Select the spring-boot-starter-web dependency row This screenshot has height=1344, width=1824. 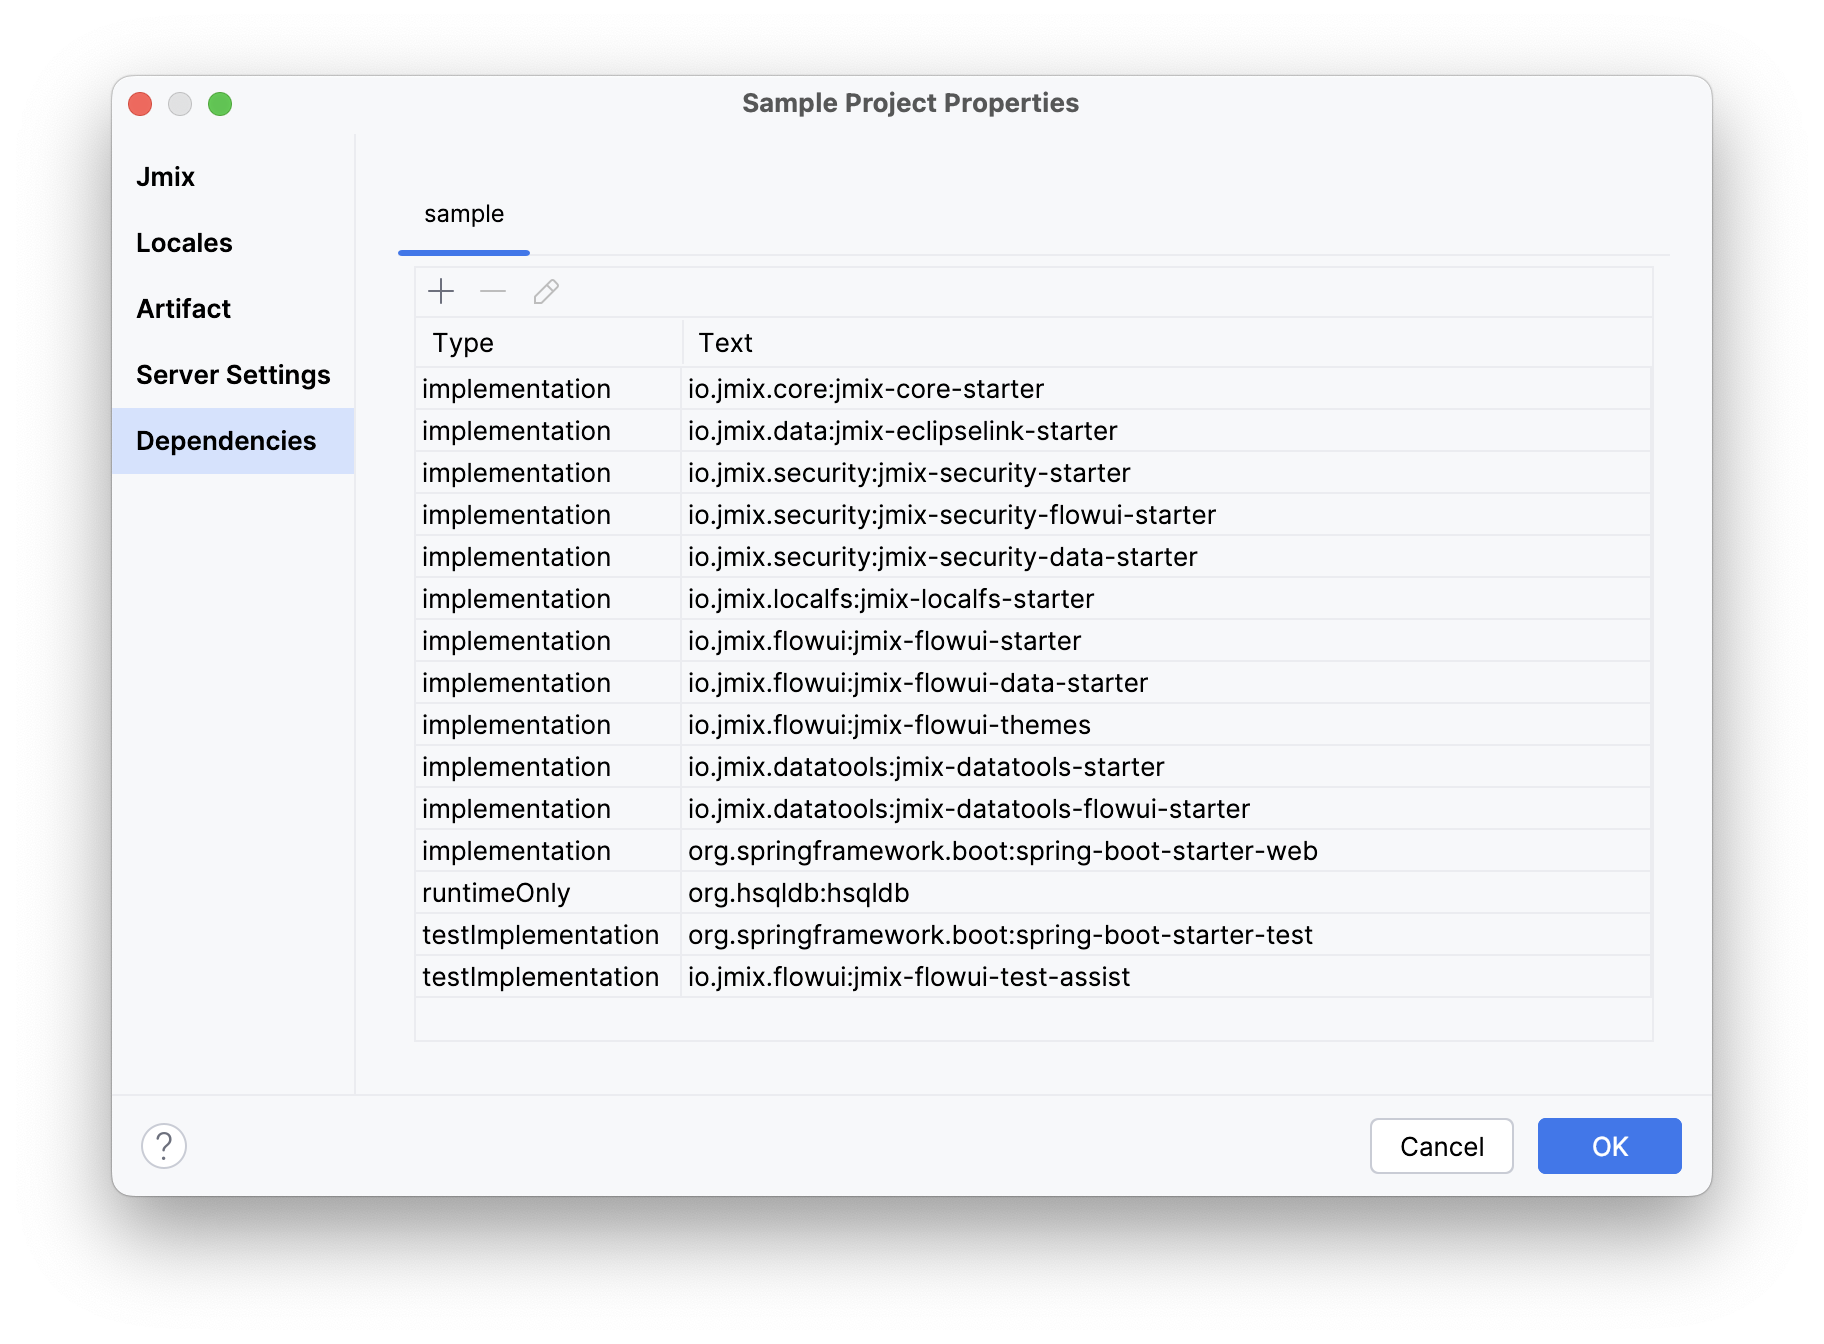tap(1001, 850)
